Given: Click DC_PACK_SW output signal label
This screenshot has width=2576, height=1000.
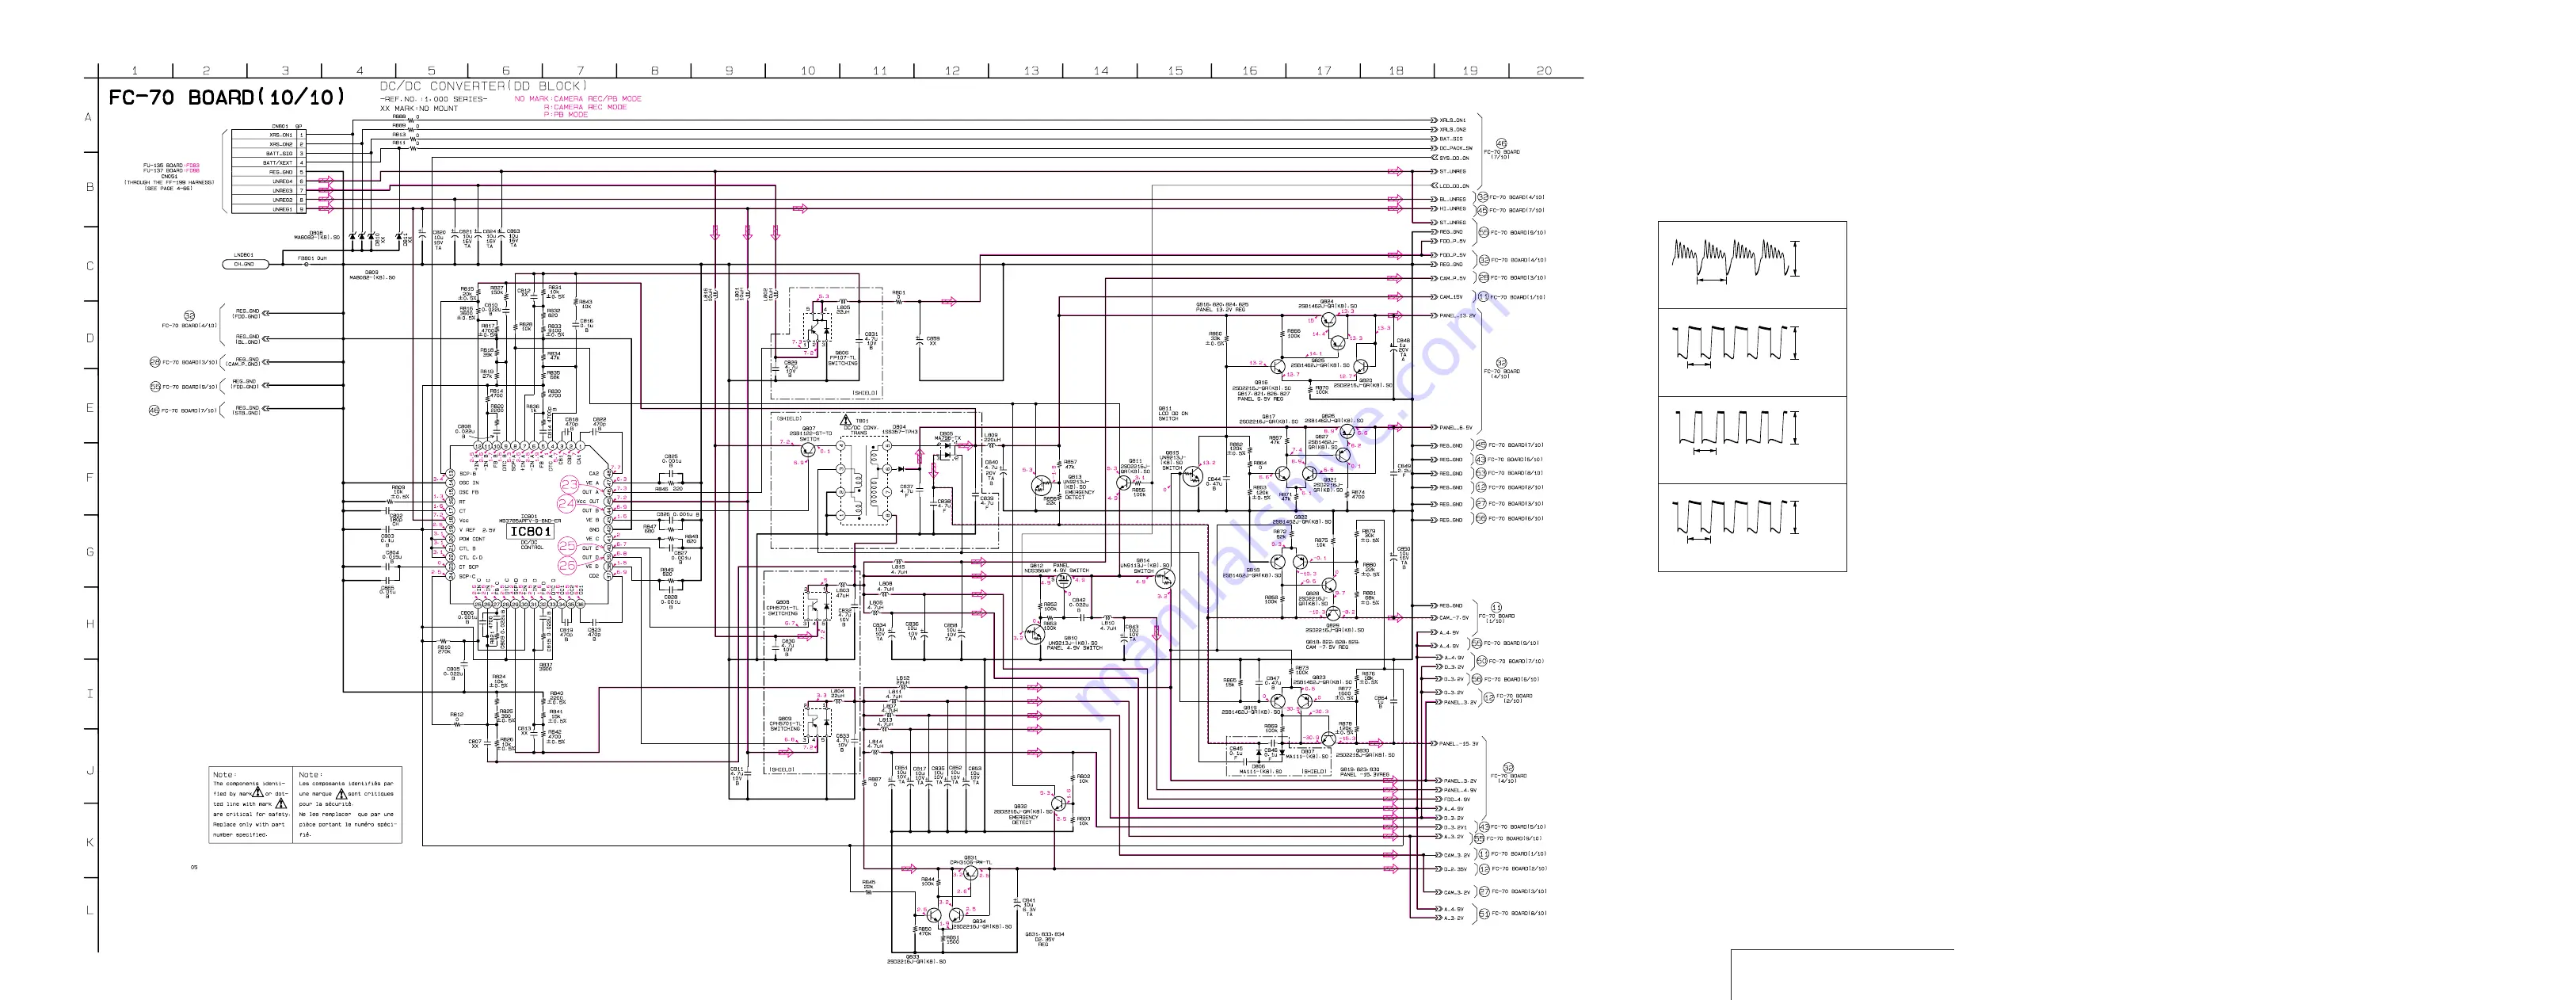Looking at the screenshot, I should [1455, 148].
